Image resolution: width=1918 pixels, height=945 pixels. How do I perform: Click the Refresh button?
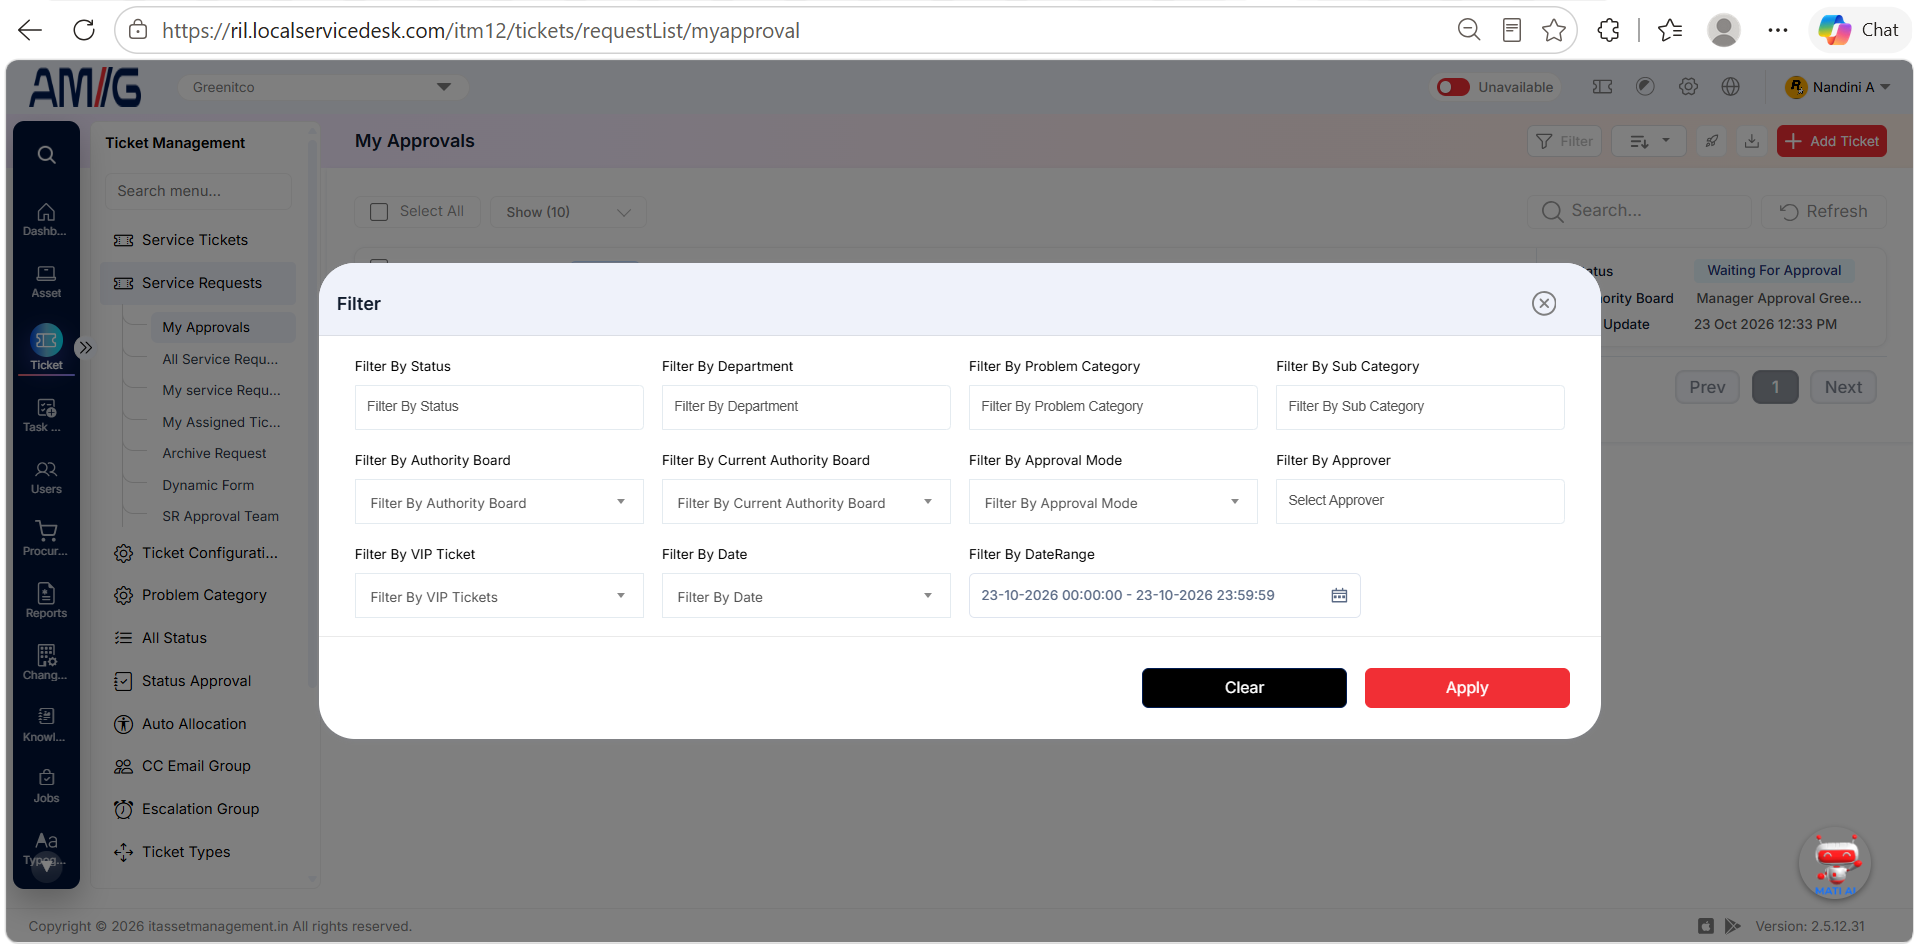(x=1824, y=211)
